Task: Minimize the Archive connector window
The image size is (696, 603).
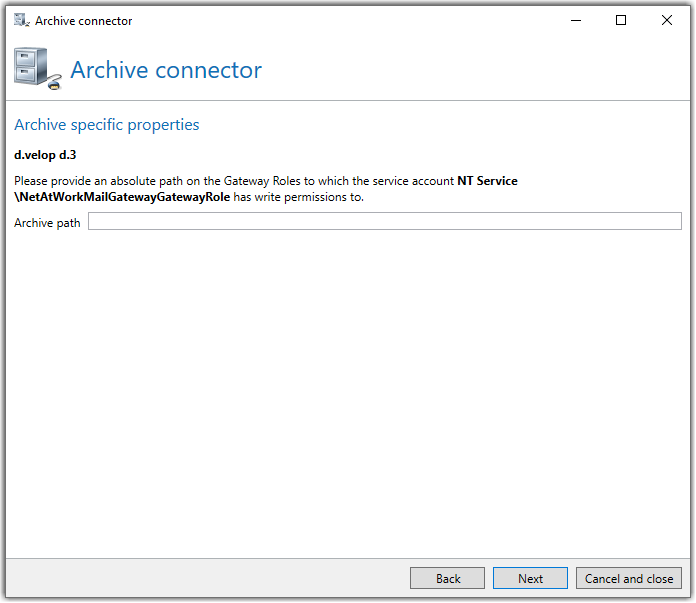Action: (576, 20)
